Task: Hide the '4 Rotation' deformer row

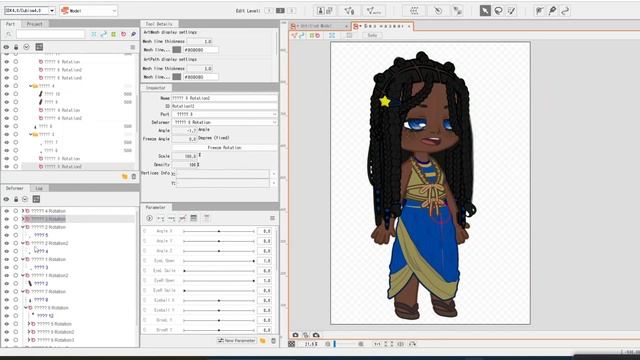Action: click(x=6, y=211)
